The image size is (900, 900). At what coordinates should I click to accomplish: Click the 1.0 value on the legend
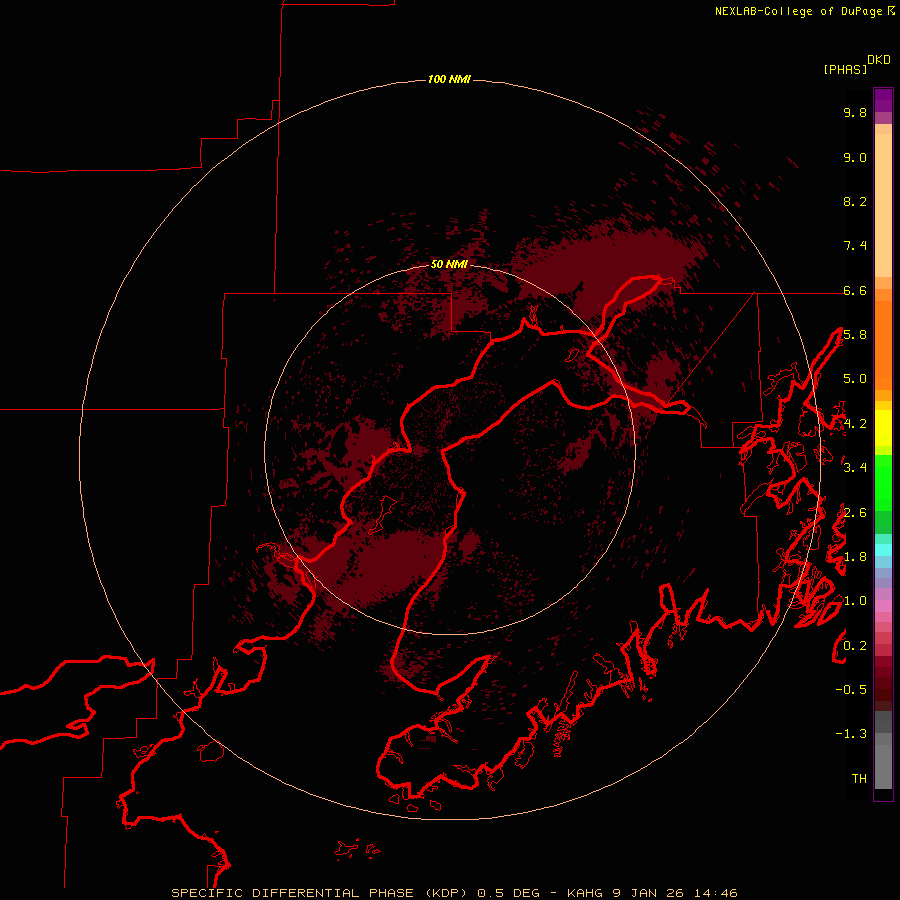pyautogui.click(x=855, y=601)
